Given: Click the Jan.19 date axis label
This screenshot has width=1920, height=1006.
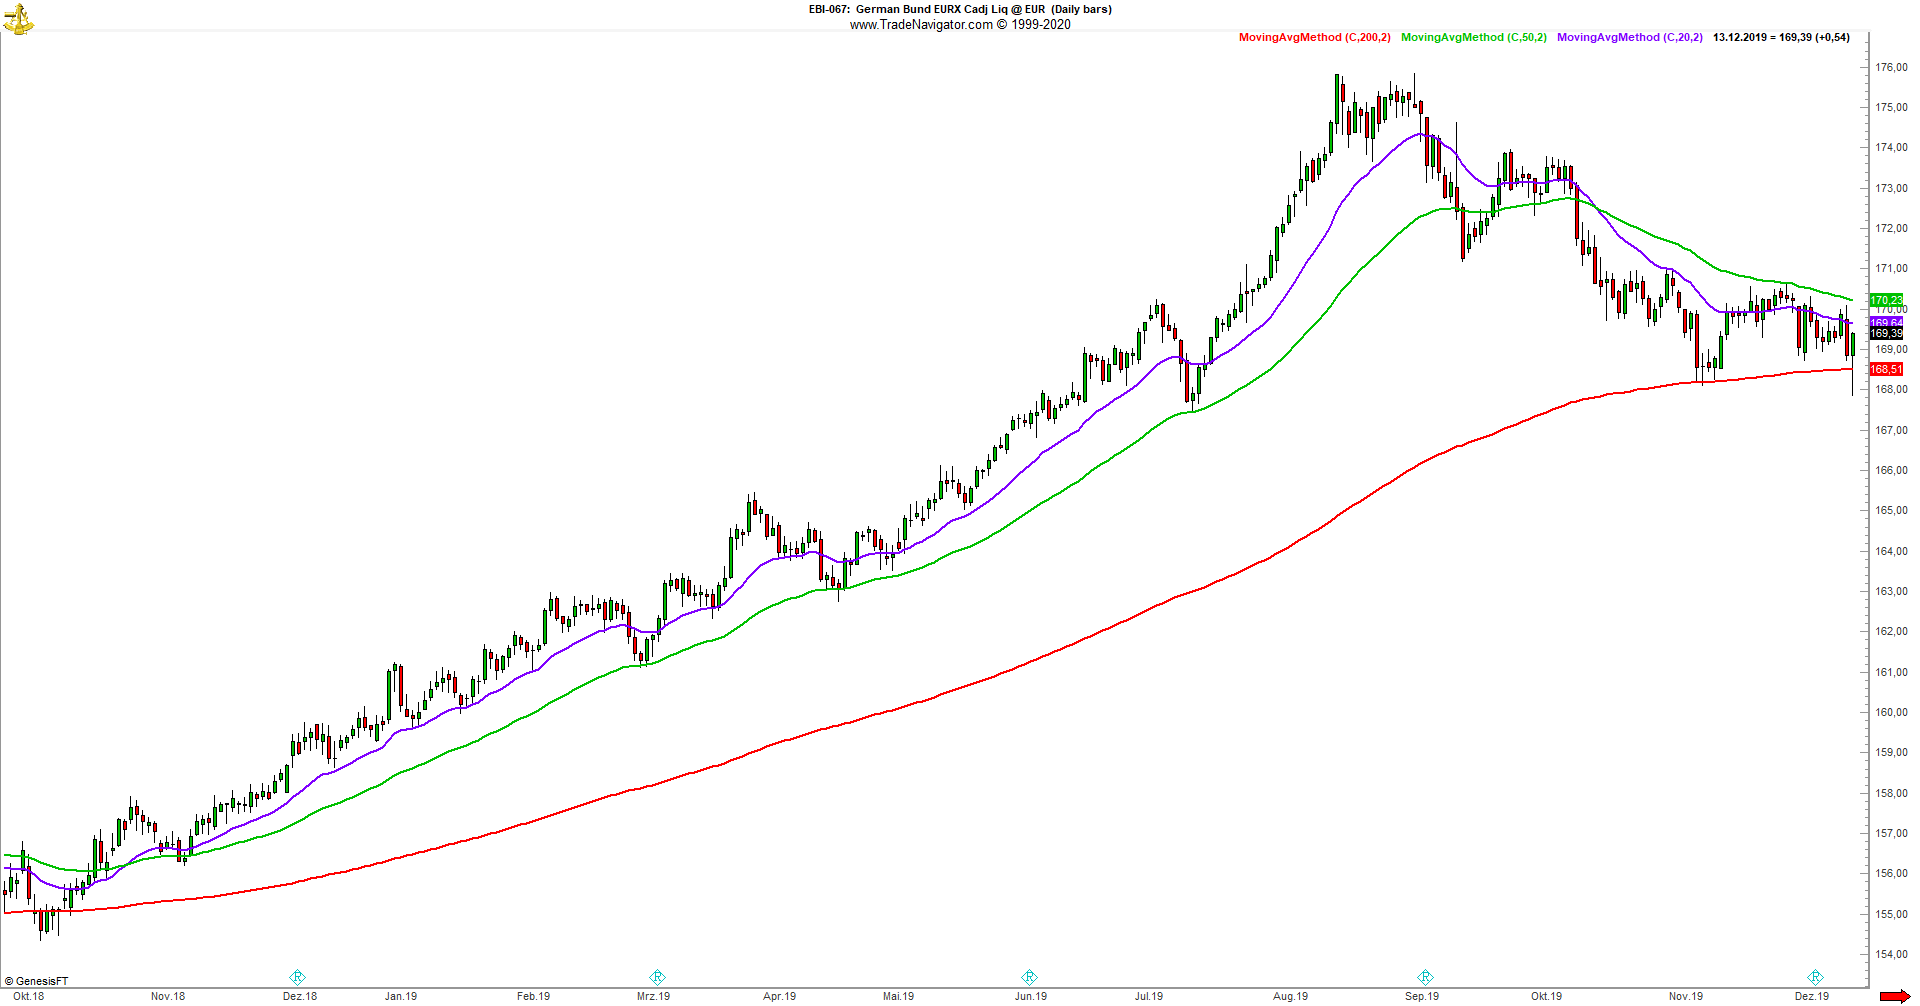Looking at the screenshot, I should coord(401,996).
